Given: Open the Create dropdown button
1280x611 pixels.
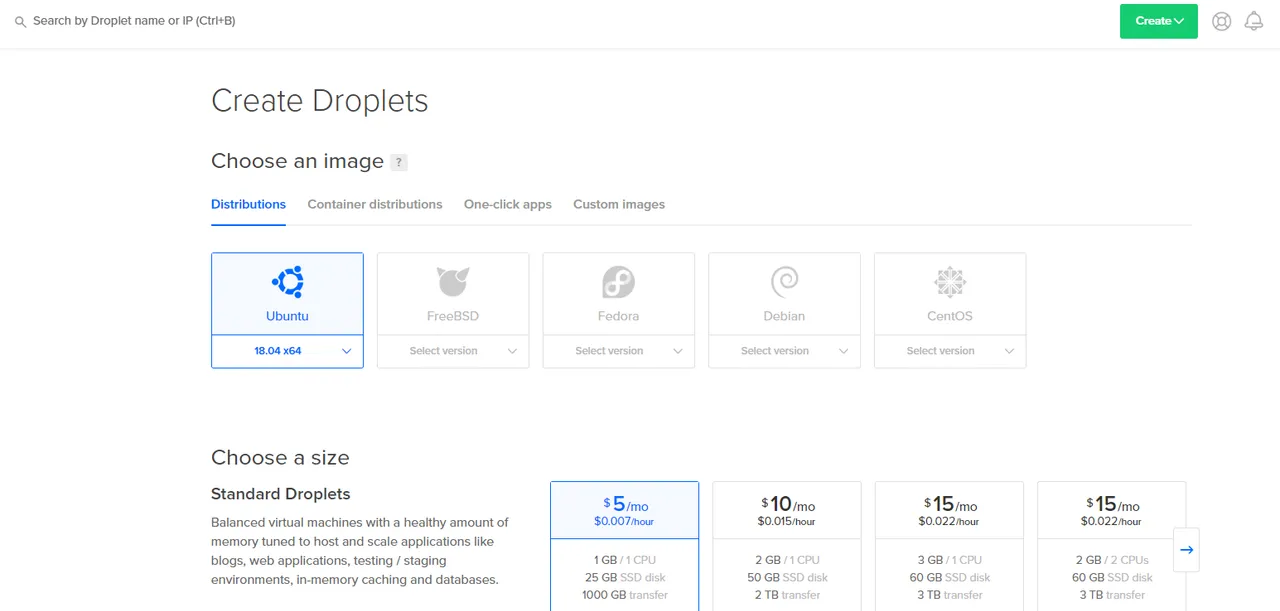Looking at the screenshot, I should (1159, 21).
